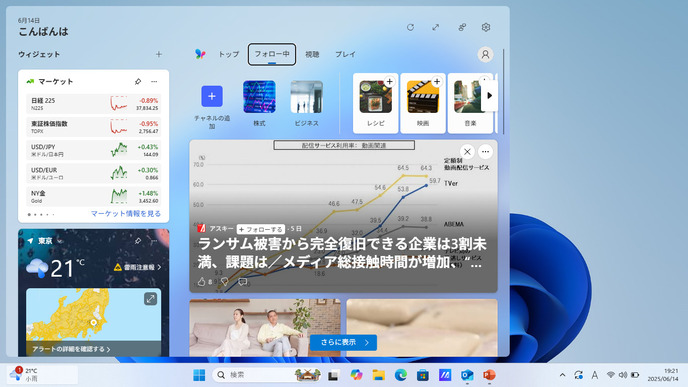Image resolution: width=688 pixels, height=387 pixels.
Task: Click マーケット情報を見る link
Action: point(125,214)
